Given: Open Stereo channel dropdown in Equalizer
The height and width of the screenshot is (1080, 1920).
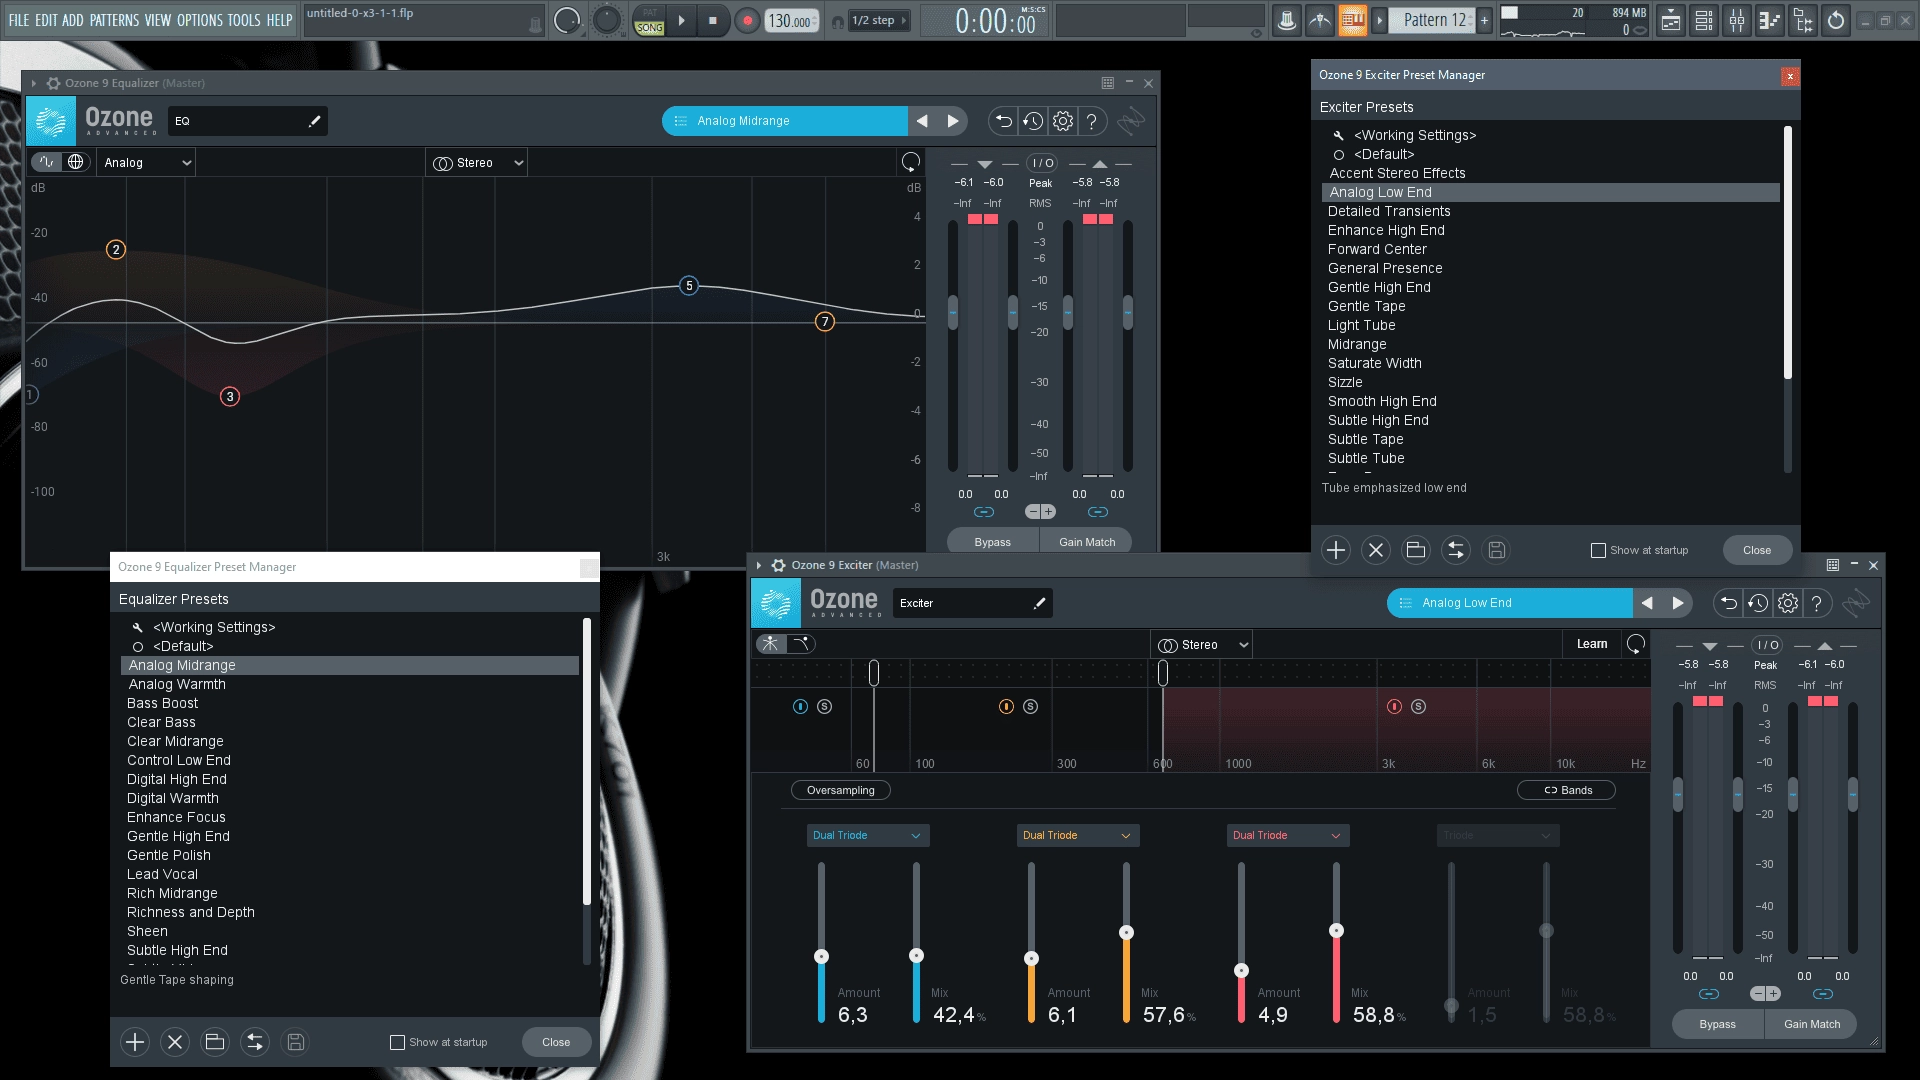Looking at the screenshot, I should (x=477, y=163).
